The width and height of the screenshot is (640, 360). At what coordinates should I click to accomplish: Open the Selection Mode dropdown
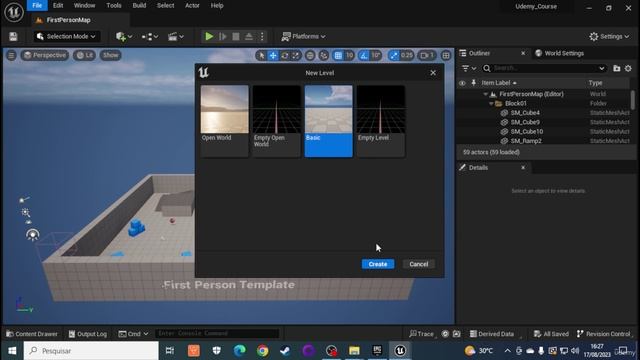click(x=67, y=37)
